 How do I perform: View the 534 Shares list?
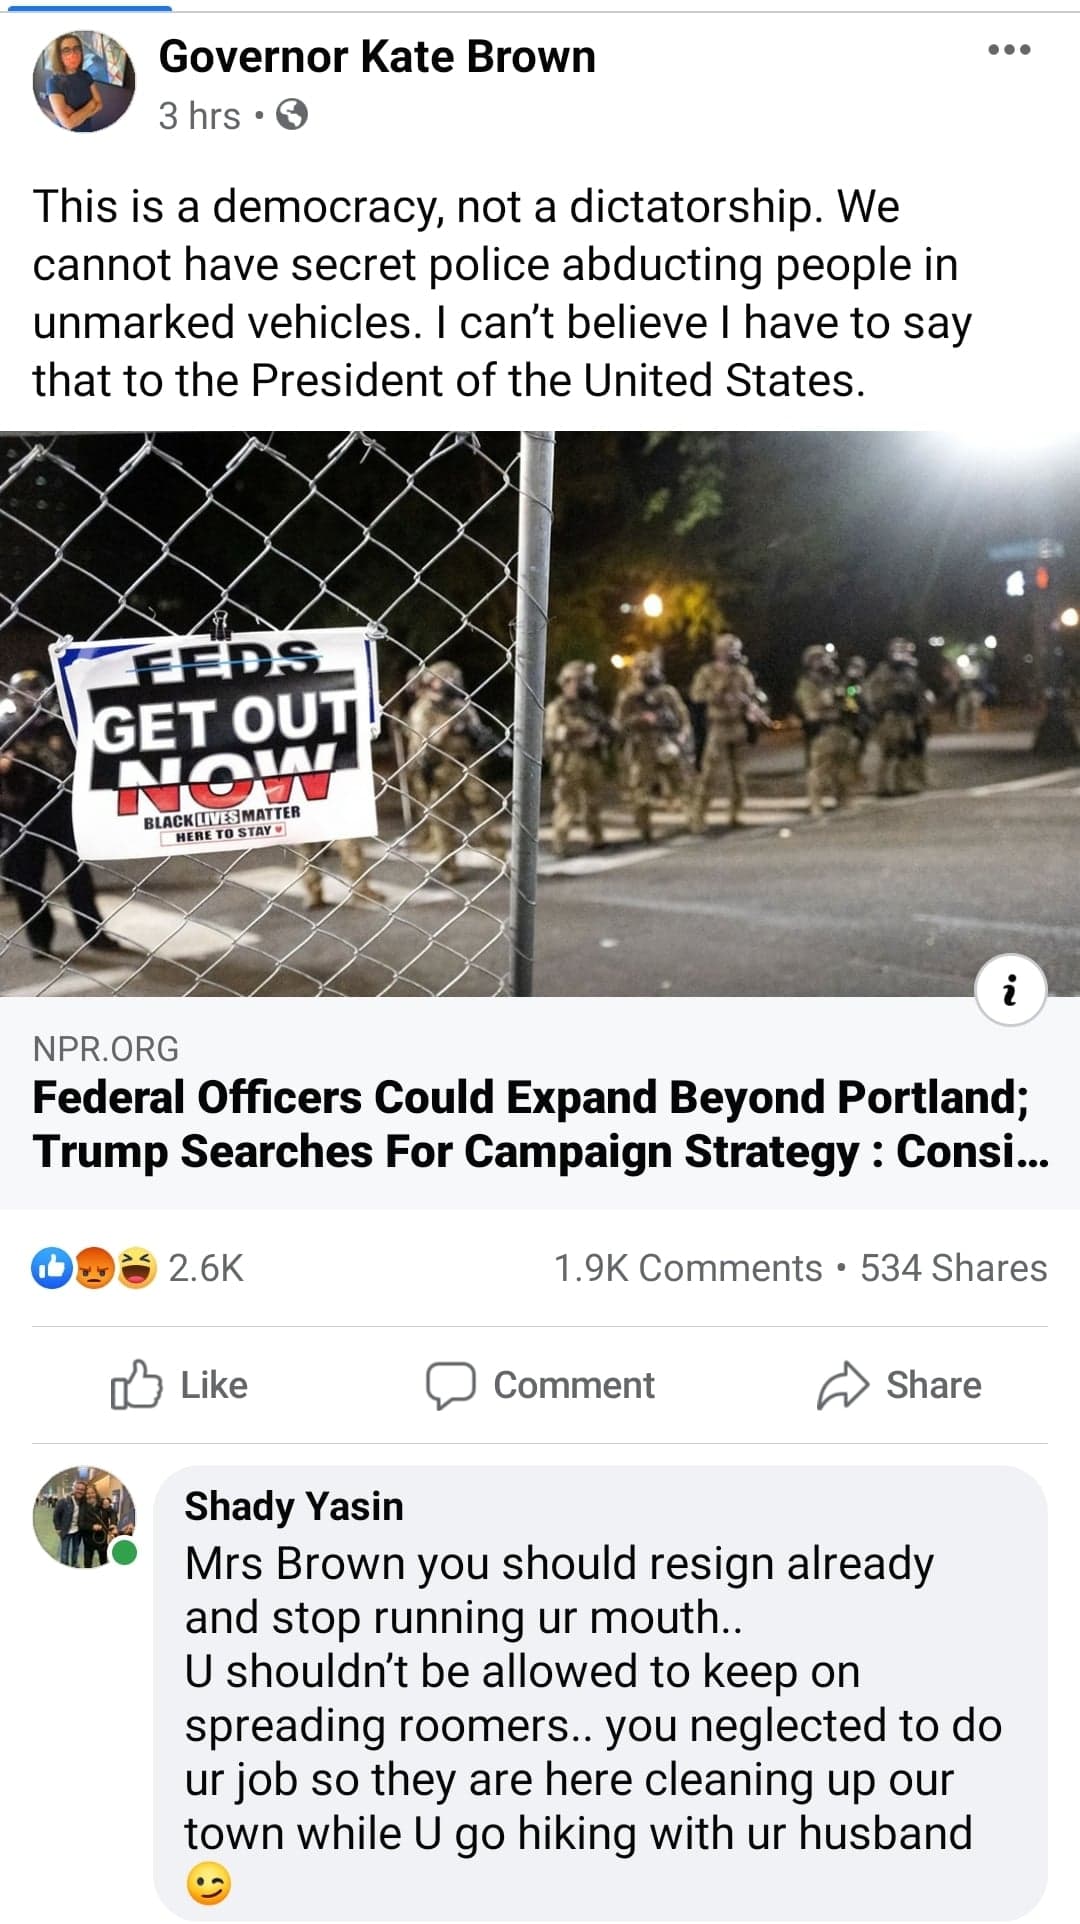tap(954, 1268)
